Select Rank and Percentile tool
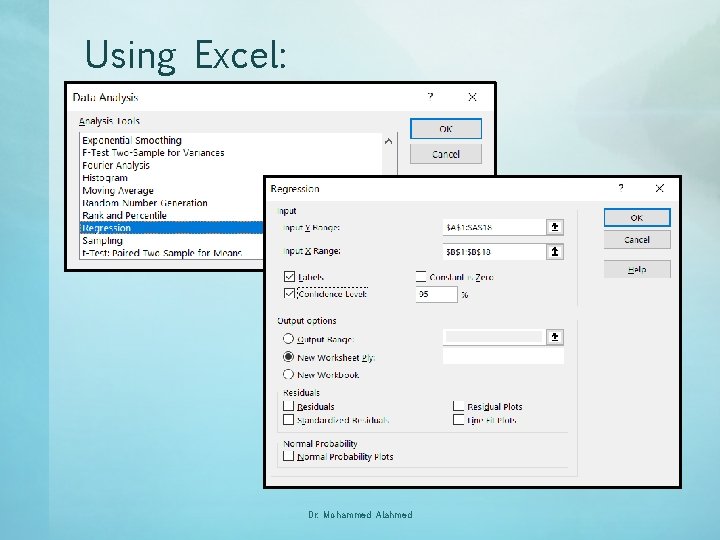Screen dimensions: 720x540 pyautogui.click(x=124, y=215)
